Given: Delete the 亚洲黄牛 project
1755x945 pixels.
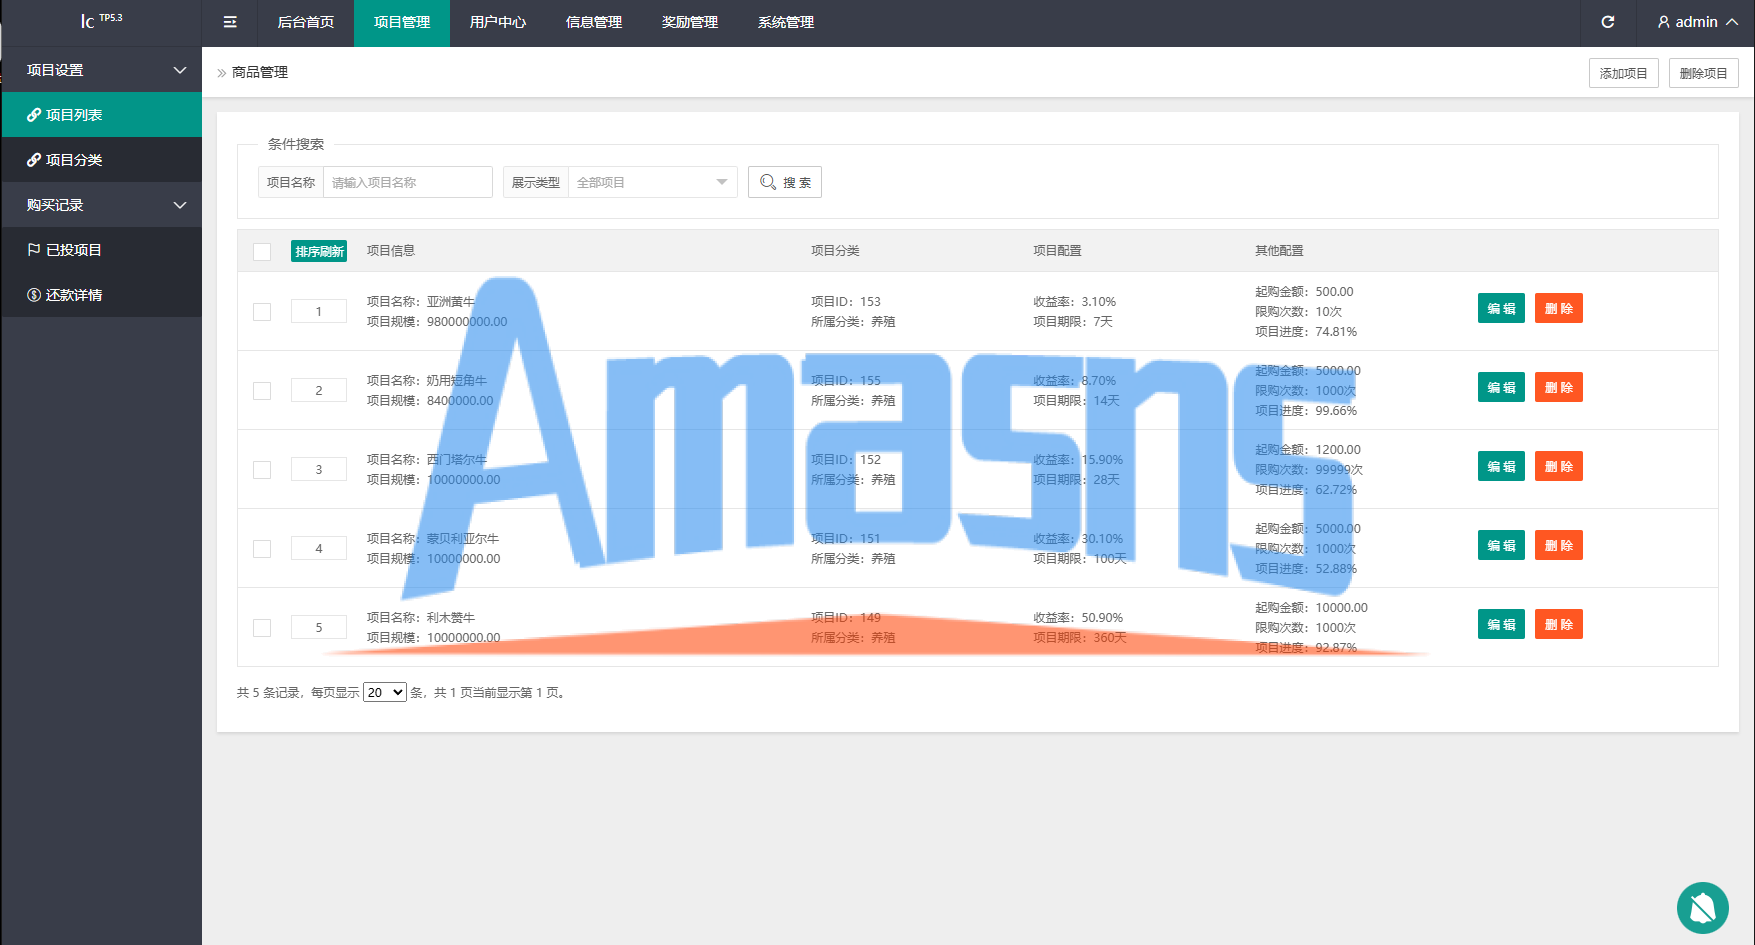Looking at the screenshot, I should (x=1559, y=308).
